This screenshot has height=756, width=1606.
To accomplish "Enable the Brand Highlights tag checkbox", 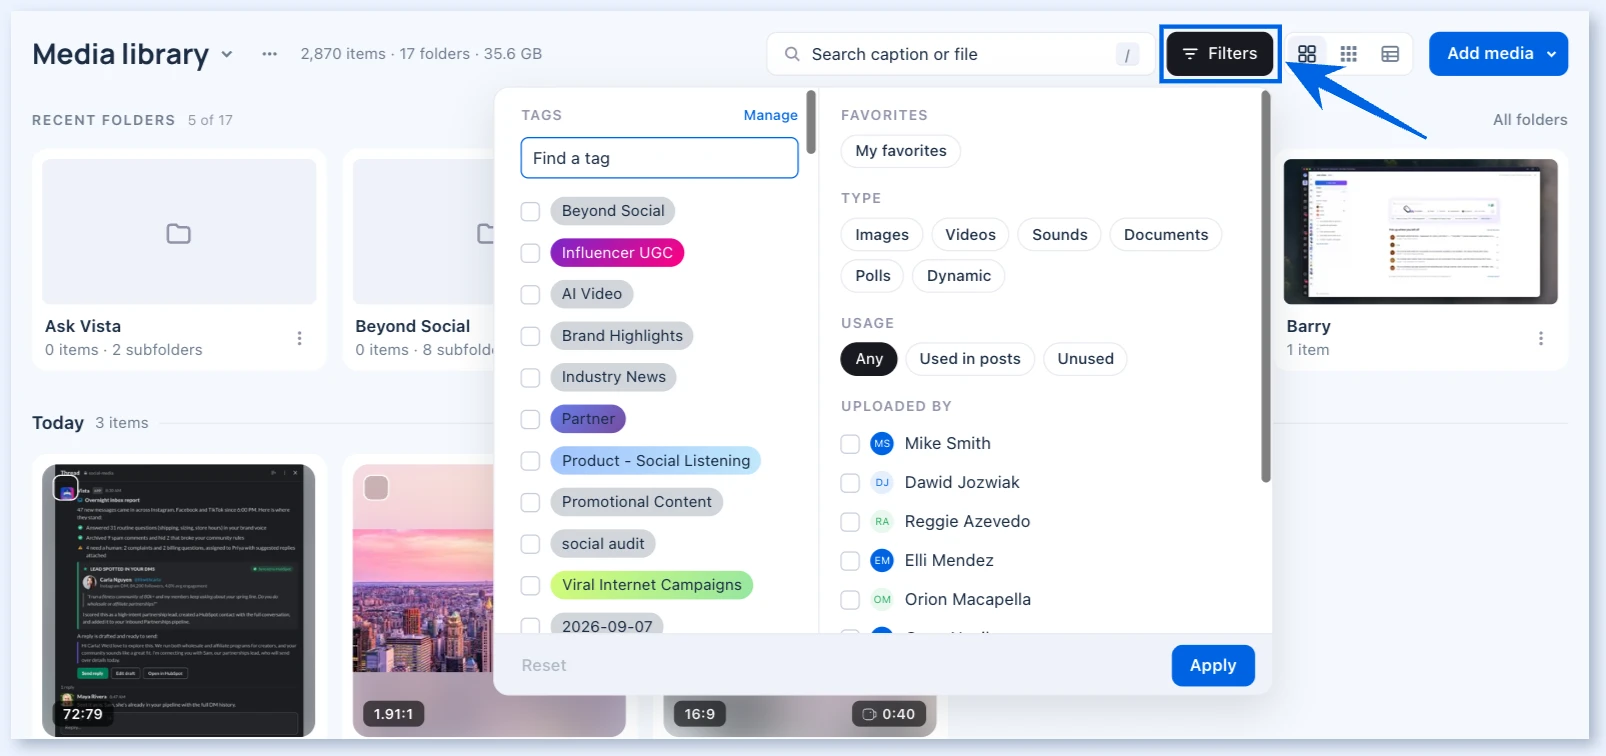I will (531, 336).
